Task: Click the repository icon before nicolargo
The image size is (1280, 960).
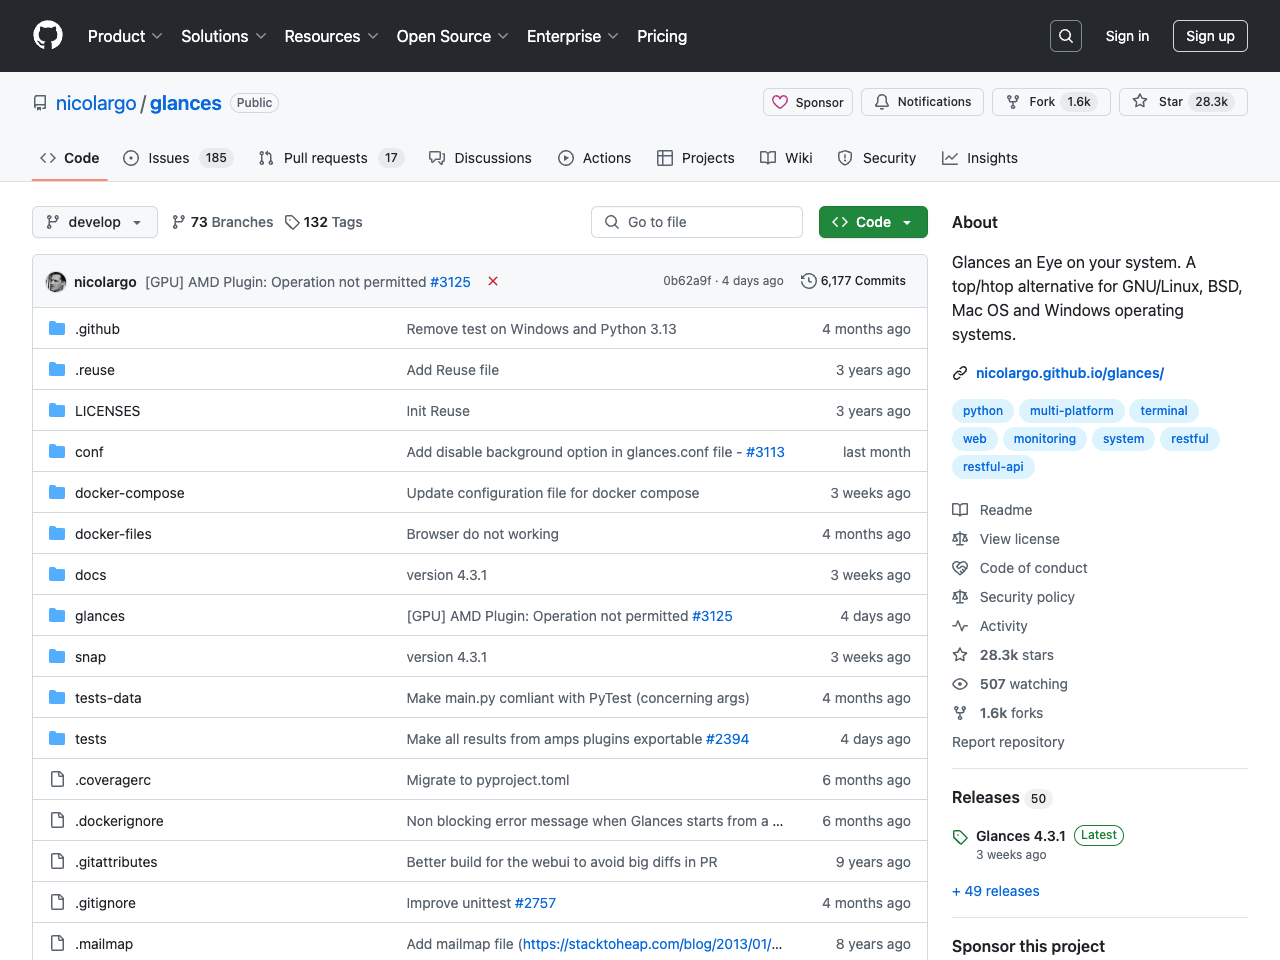Action: 40,103
